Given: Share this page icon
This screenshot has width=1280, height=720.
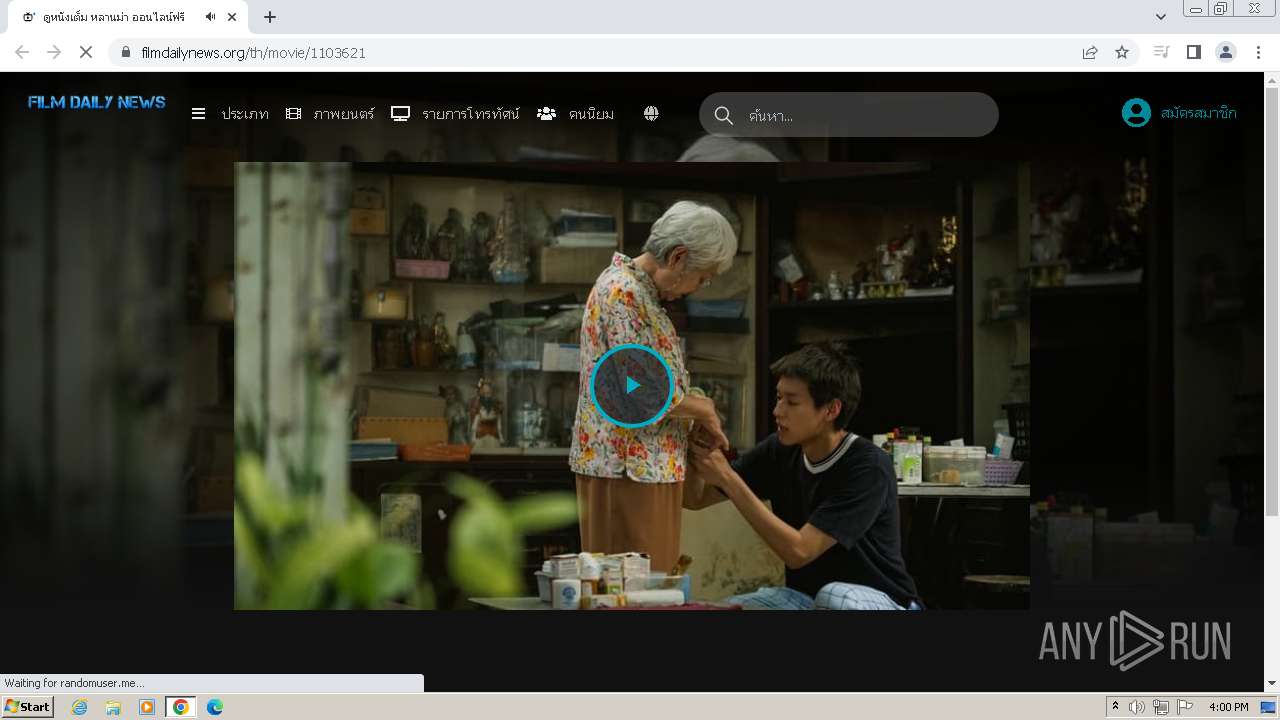Looking at the screenshot, I should [1090, 52].
